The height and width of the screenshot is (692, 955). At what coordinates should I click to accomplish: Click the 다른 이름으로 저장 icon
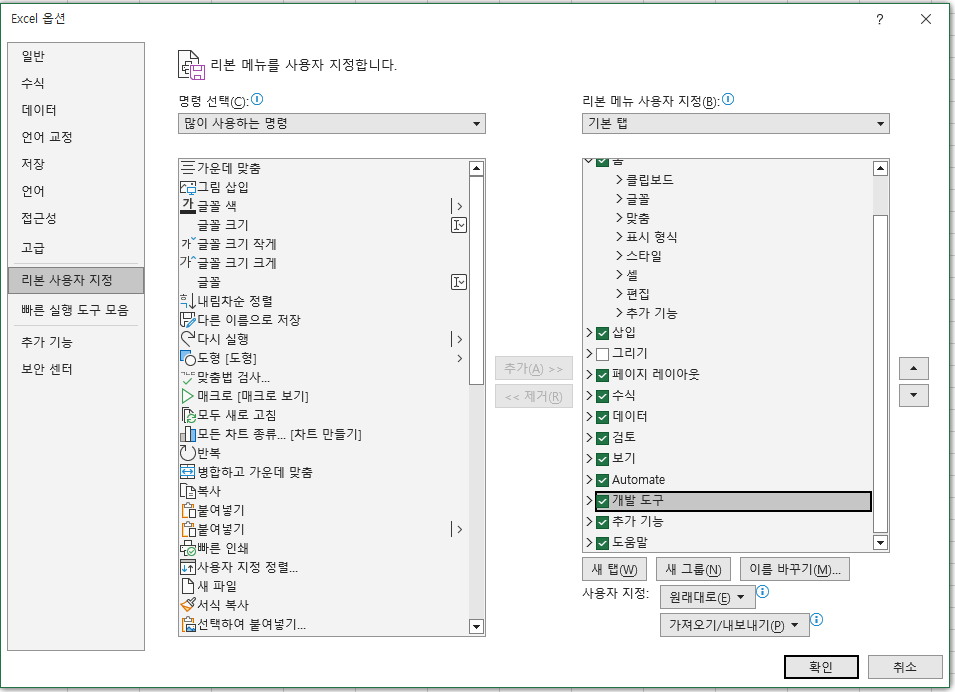188,320
